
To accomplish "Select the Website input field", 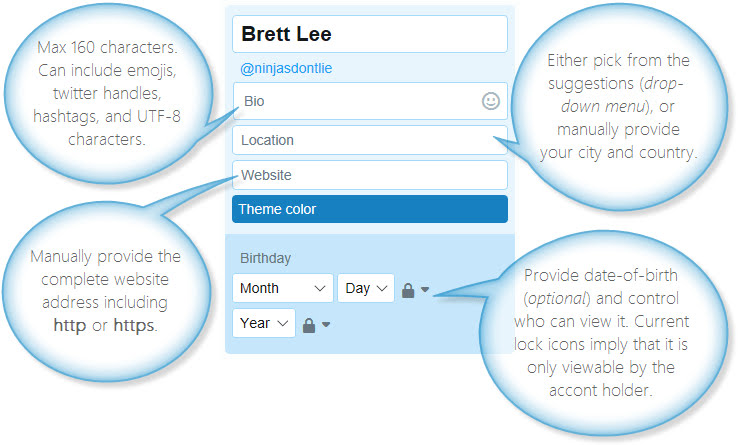I will tap(370, 175).
